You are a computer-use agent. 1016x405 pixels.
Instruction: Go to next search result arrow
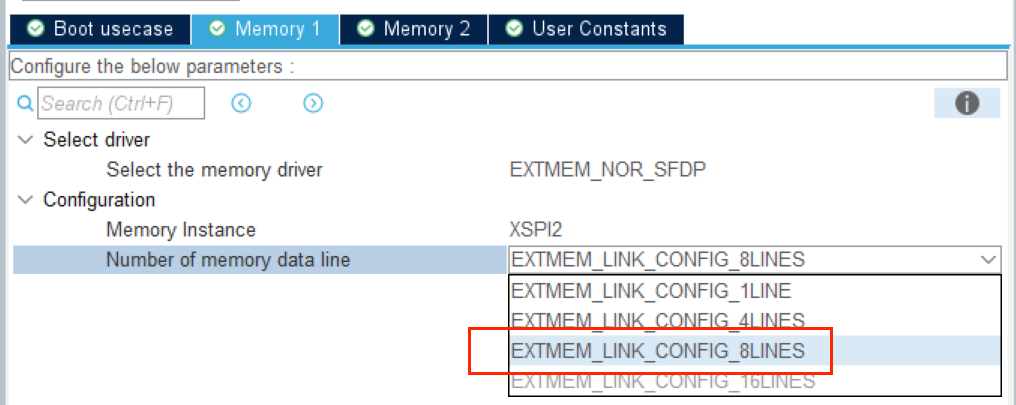pyautogui.click(x=313, y=103)
